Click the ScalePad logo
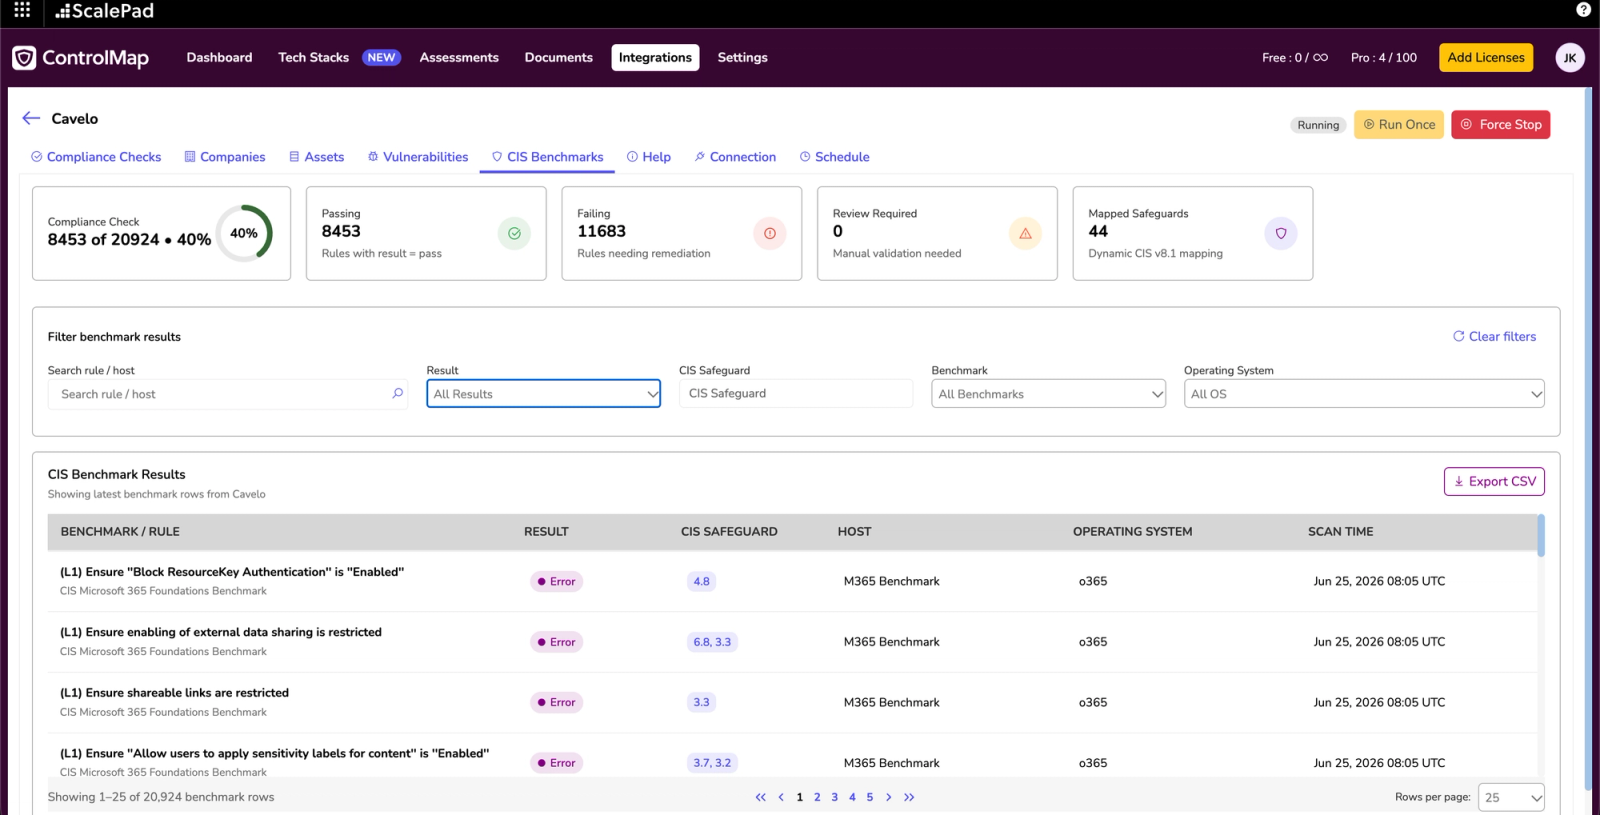The height and width of the screenshot is (815, 1600). (x=105, y=11)
